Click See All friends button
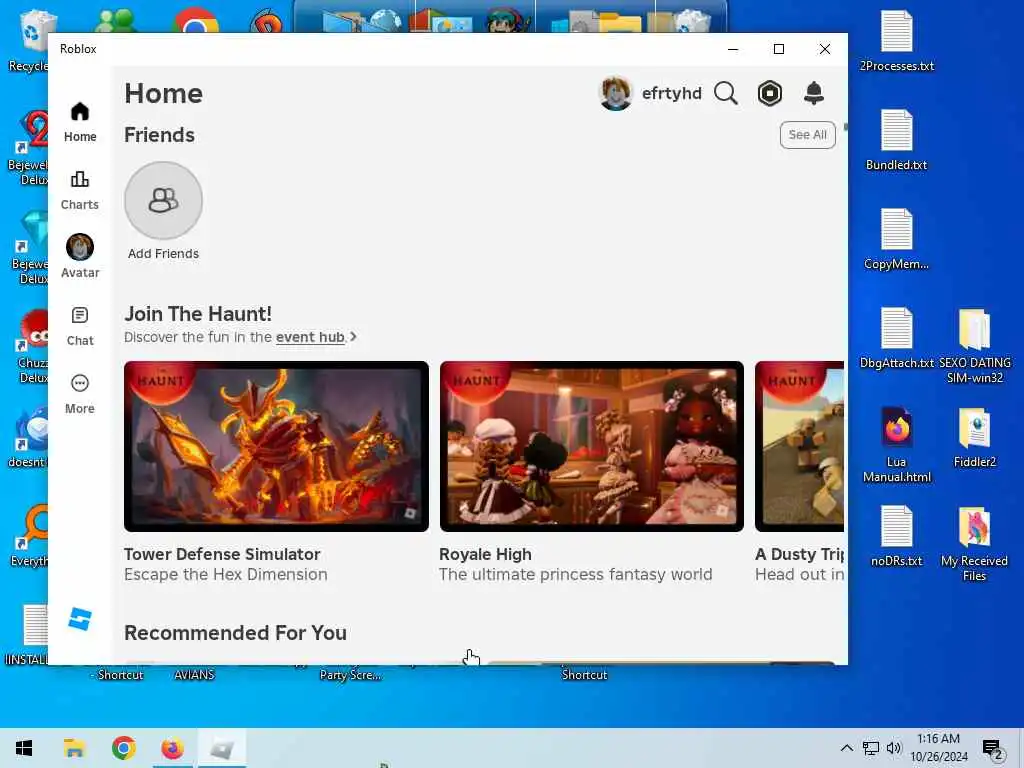 (807, 135)
